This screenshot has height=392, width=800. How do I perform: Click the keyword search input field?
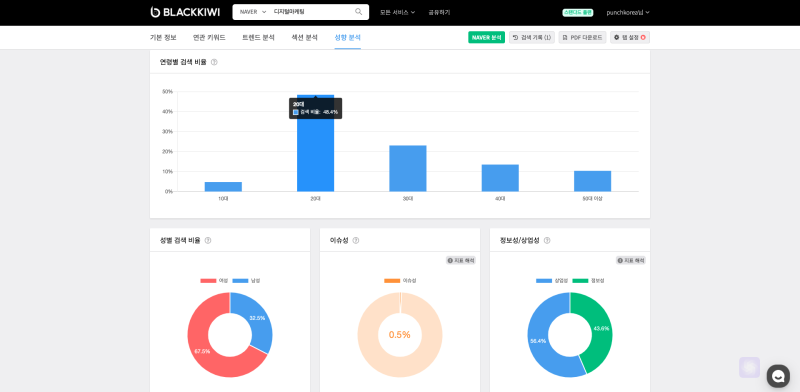311,12
